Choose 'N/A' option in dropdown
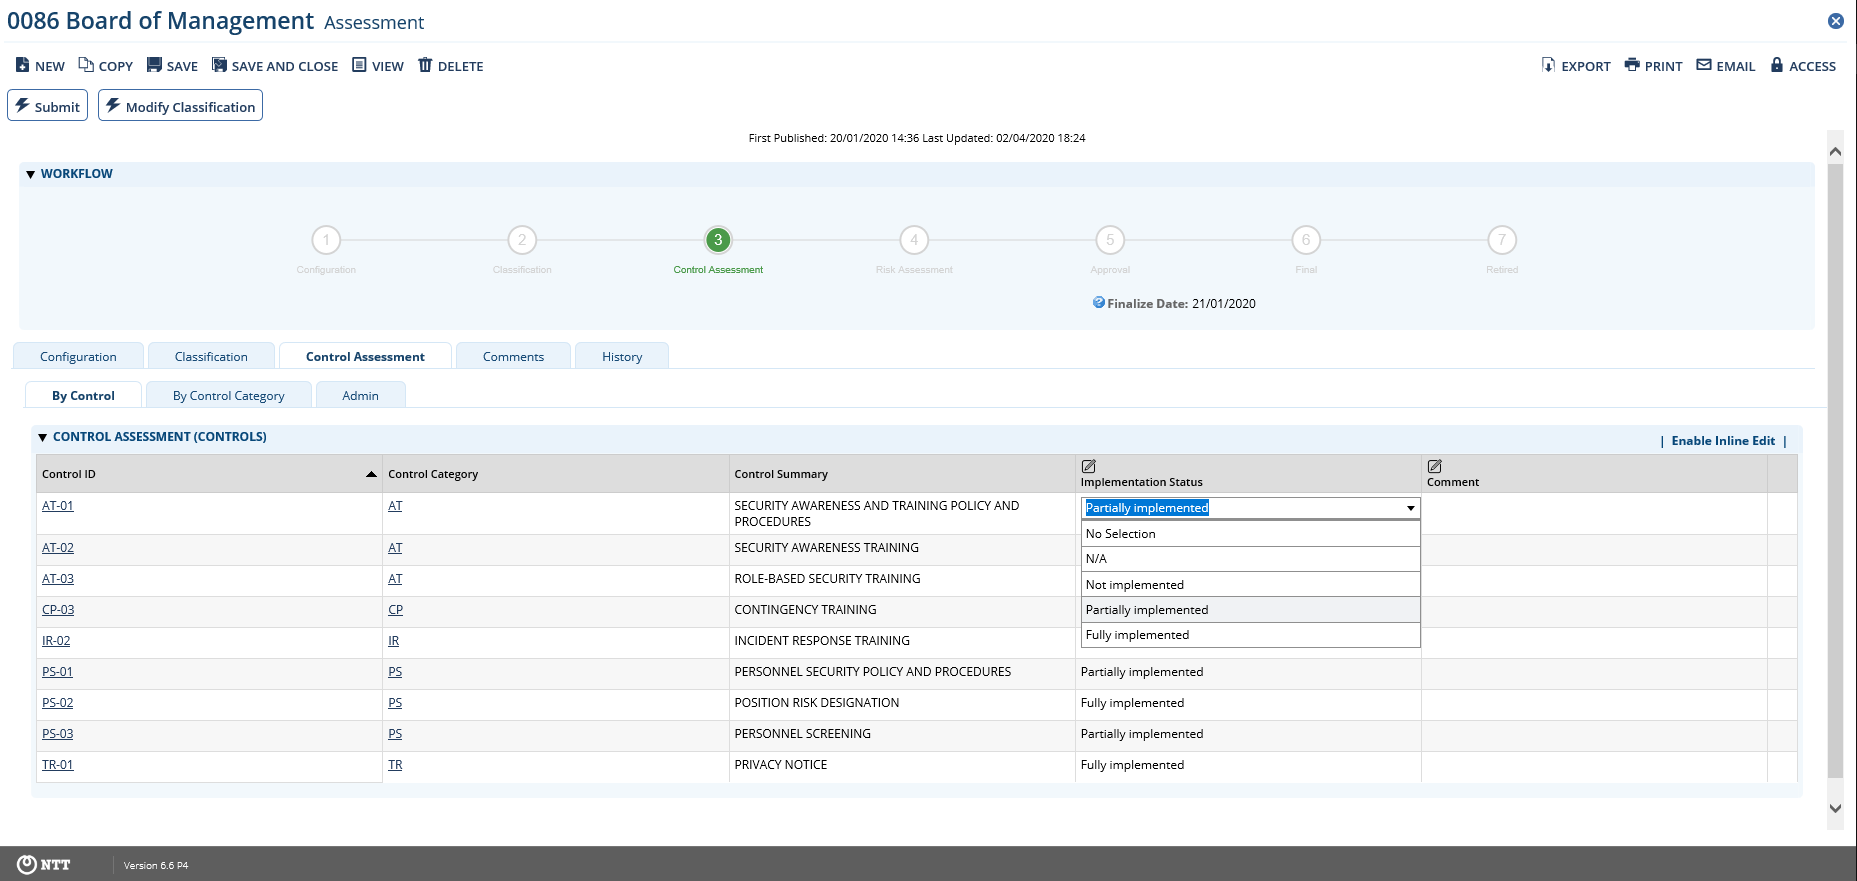Viewport: 1857px width, 881px height. [1251, 559]
